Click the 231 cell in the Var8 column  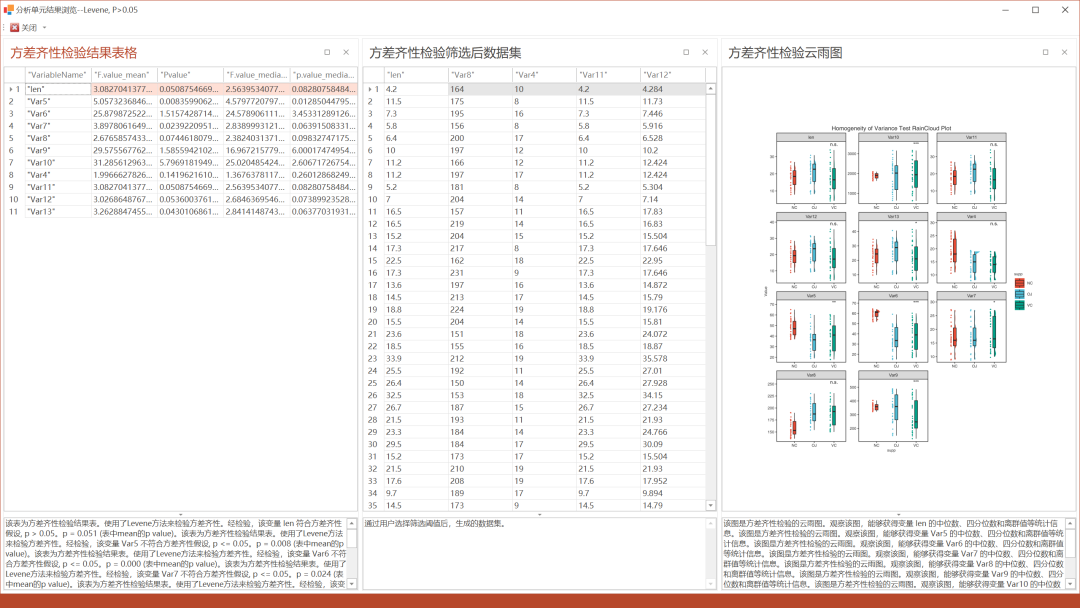[480, 273]
